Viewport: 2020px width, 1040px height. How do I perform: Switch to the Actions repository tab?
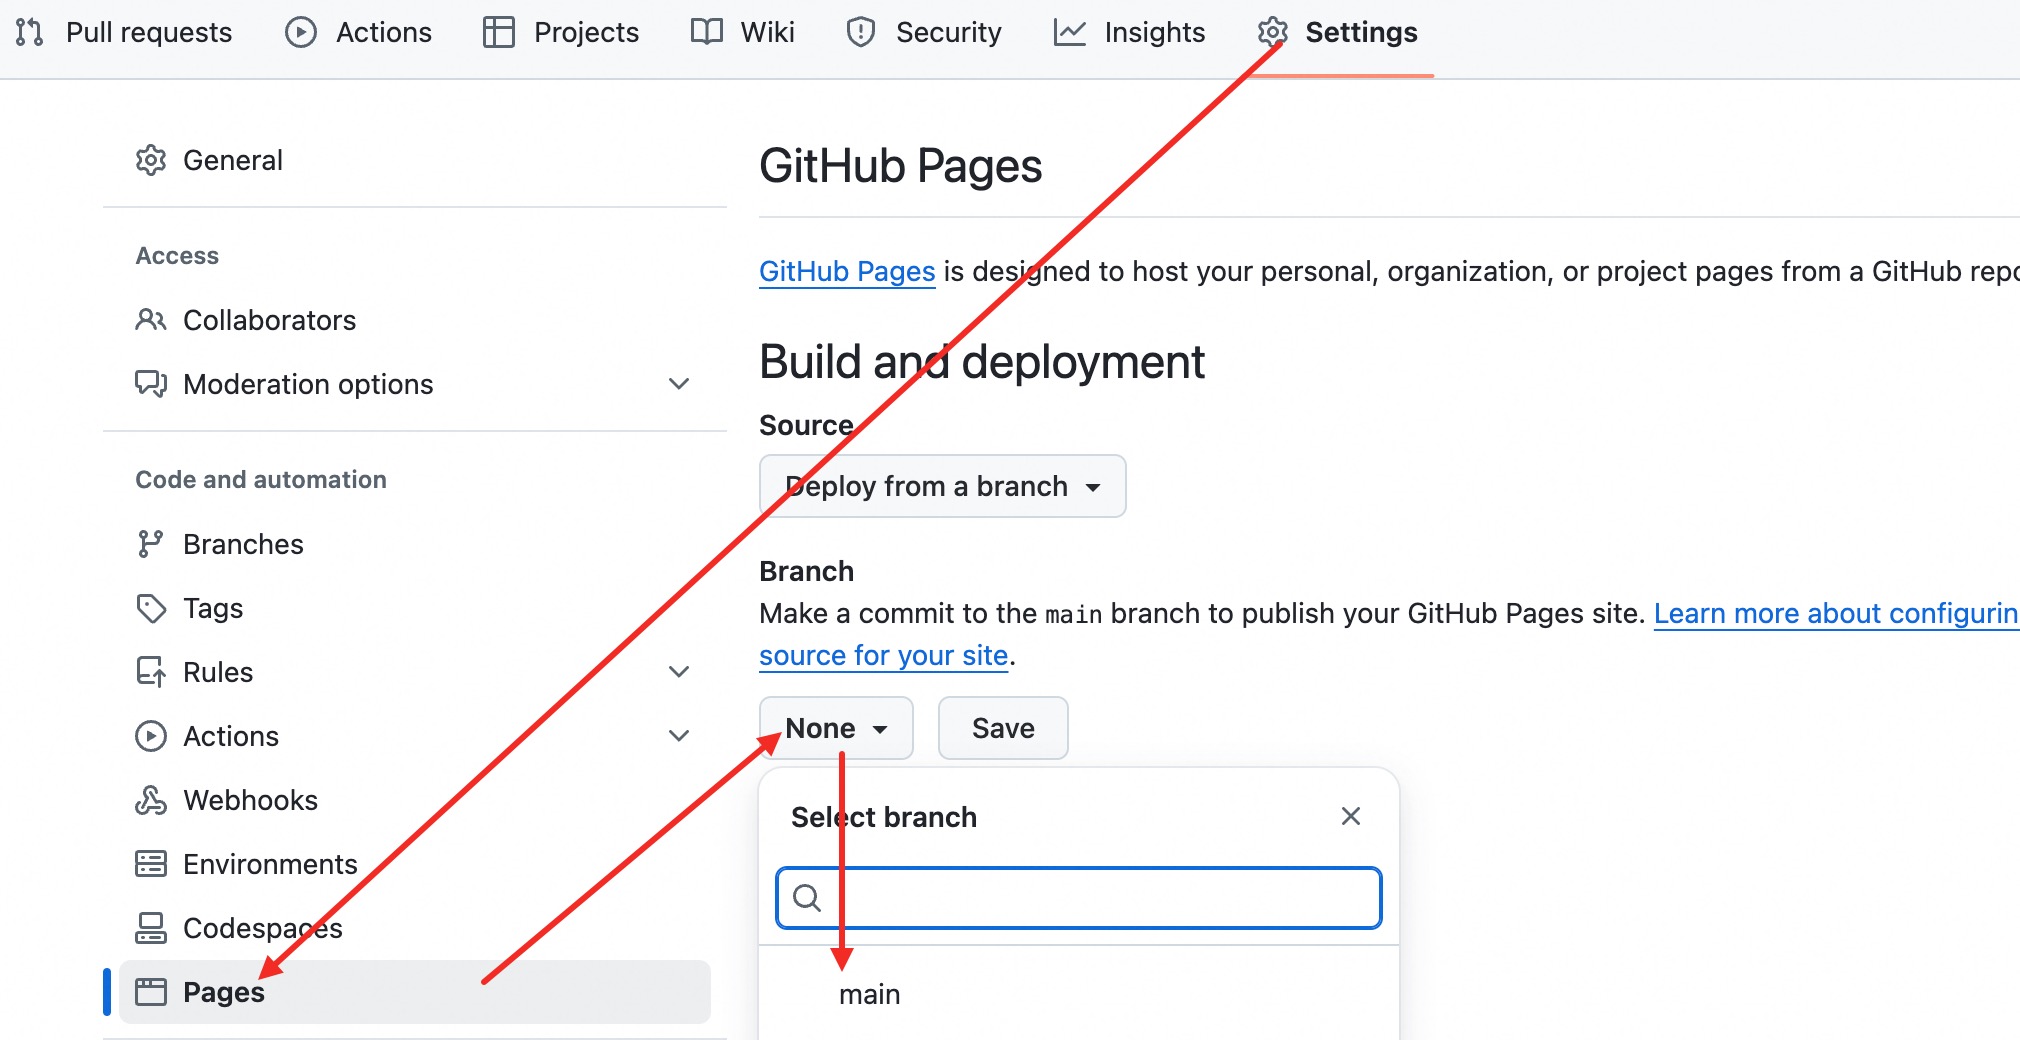pos(358,33)
